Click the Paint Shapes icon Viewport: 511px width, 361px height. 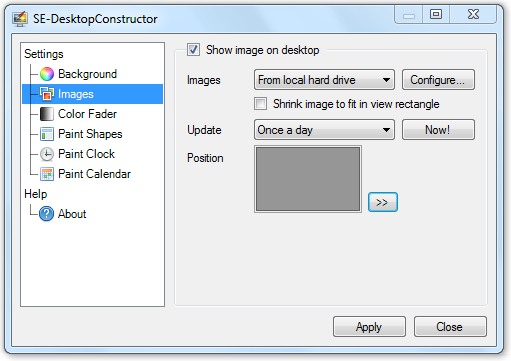[x=47, y=134]
